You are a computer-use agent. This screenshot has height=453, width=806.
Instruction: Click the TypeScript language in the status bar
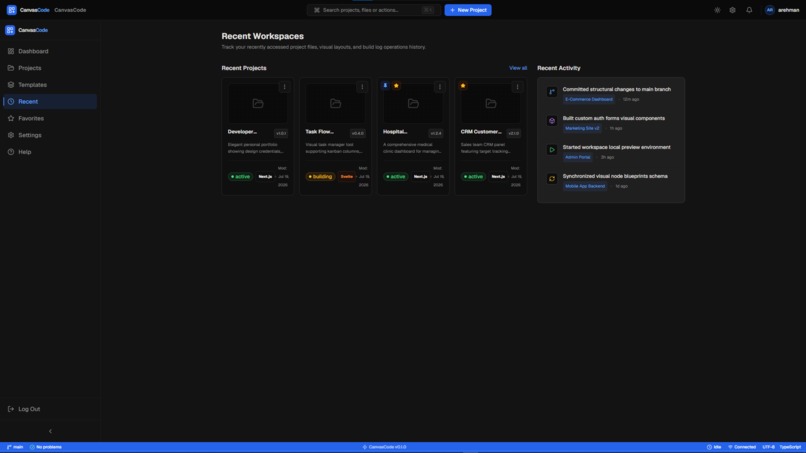point(790,447)
